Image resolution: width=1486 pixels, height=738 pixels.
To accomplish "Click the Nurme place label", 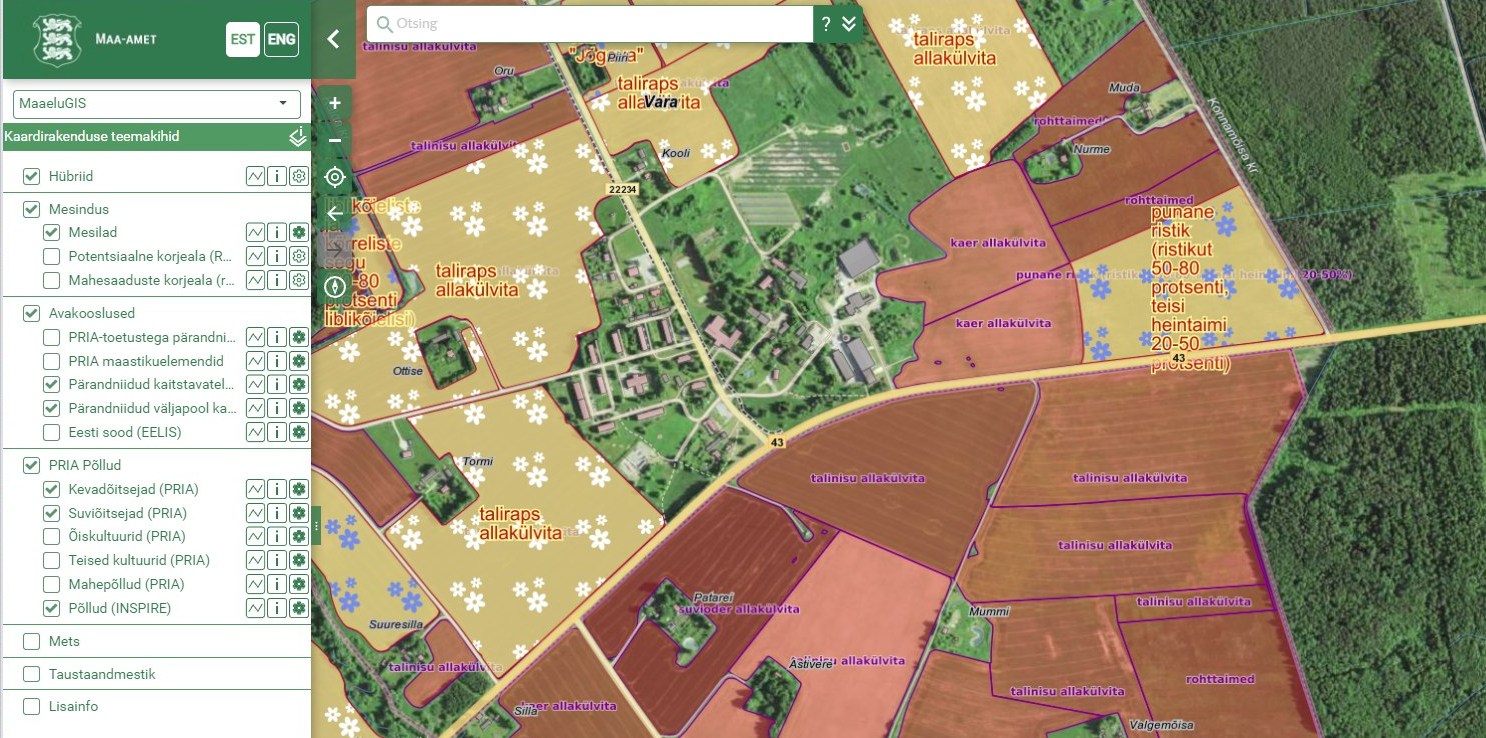I will (x=1092, y=149).
